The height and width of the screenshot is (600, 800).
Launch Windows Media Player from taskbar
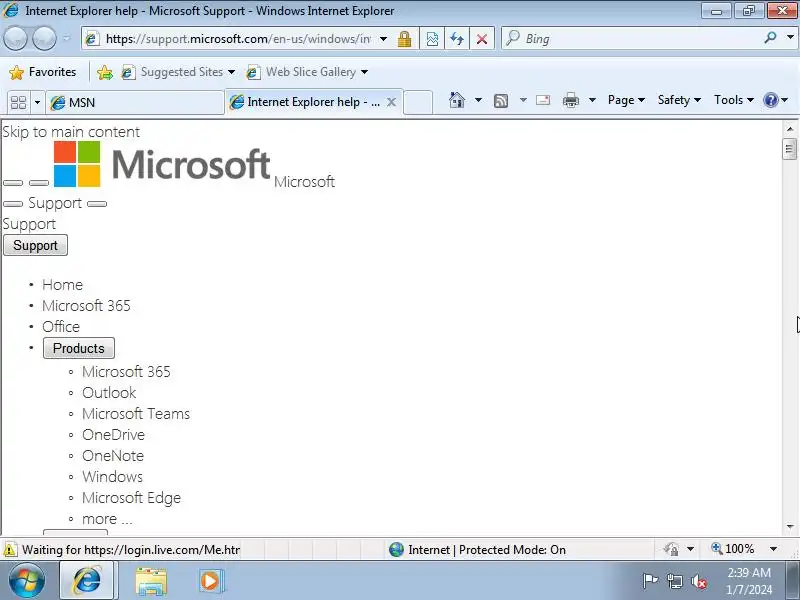pos(210,581)
